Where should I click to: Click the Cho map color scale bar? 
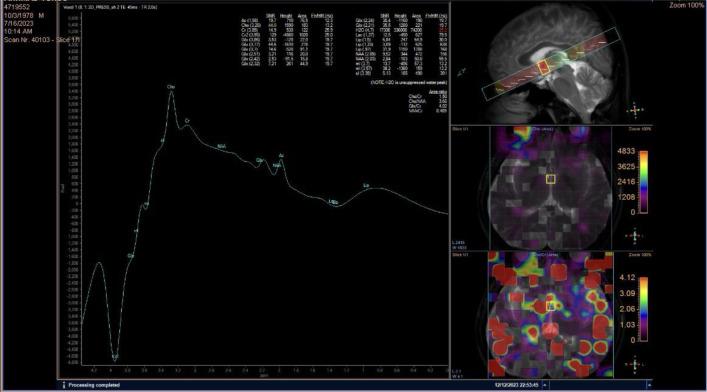point(643,182)
